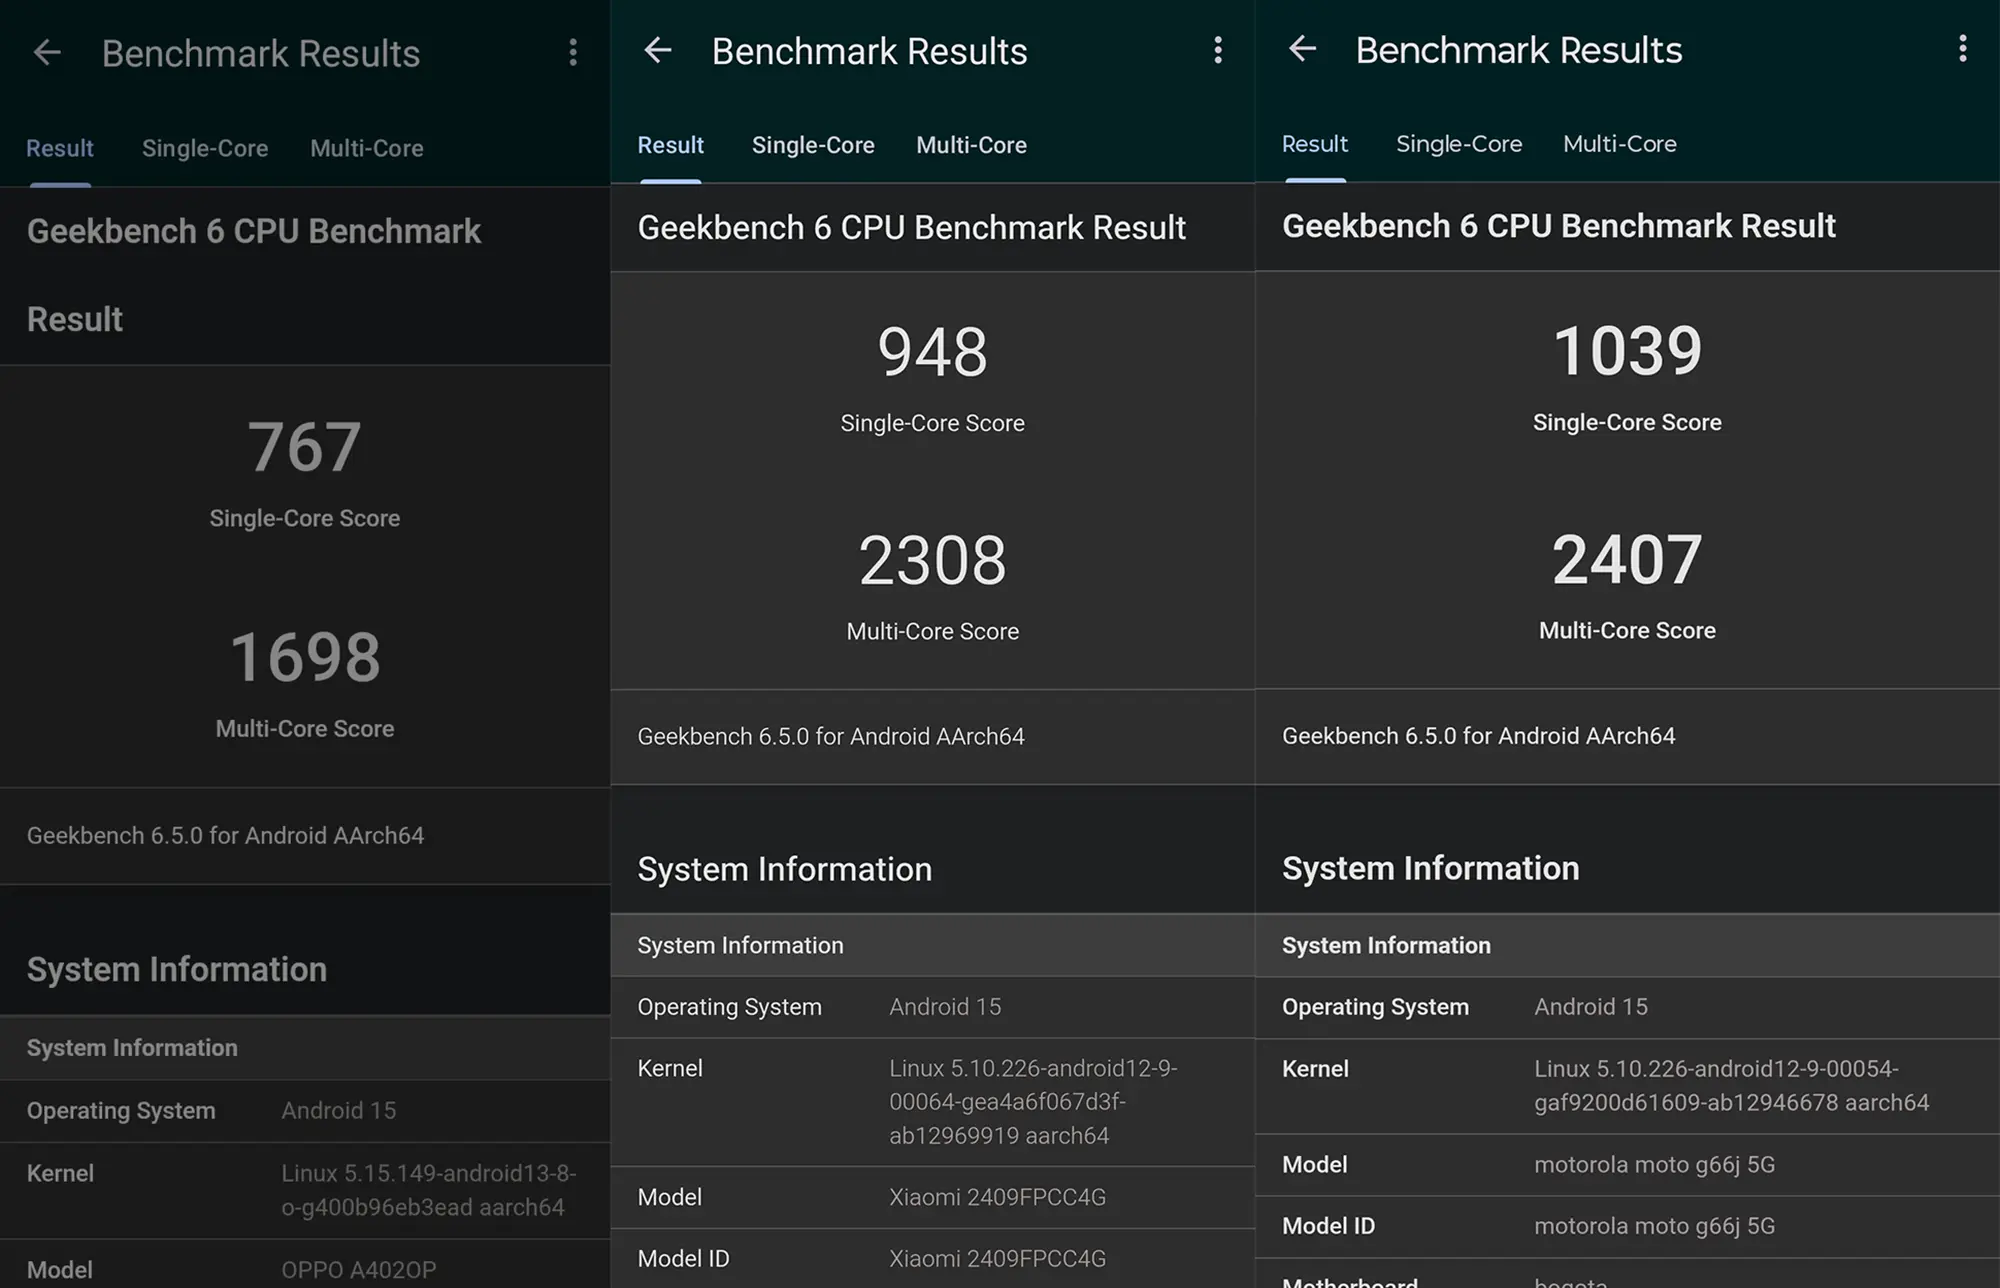Tap the back arrow in the leftmost screen

(x=47, y=52)
